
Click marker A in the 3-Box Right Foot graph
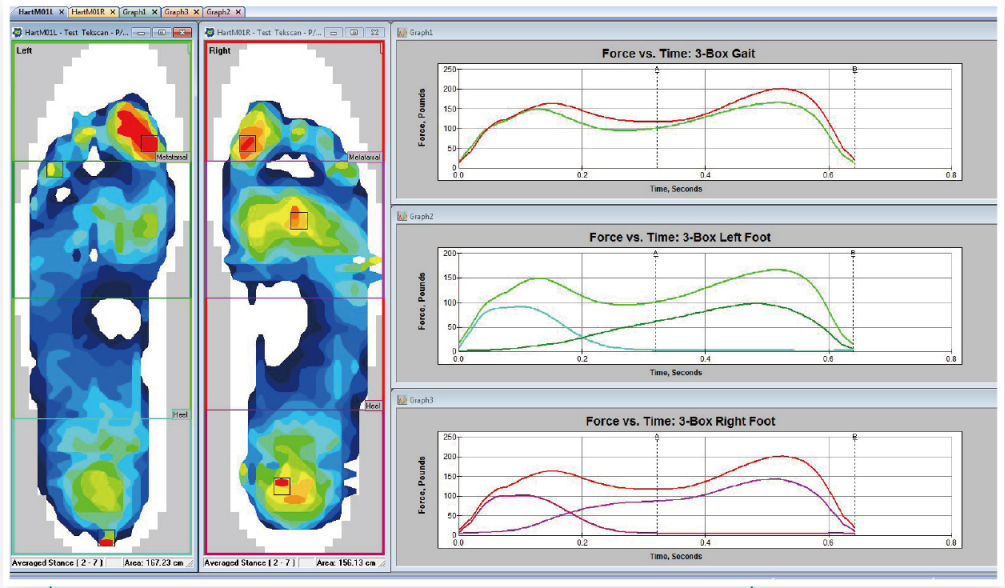point(656,437)
